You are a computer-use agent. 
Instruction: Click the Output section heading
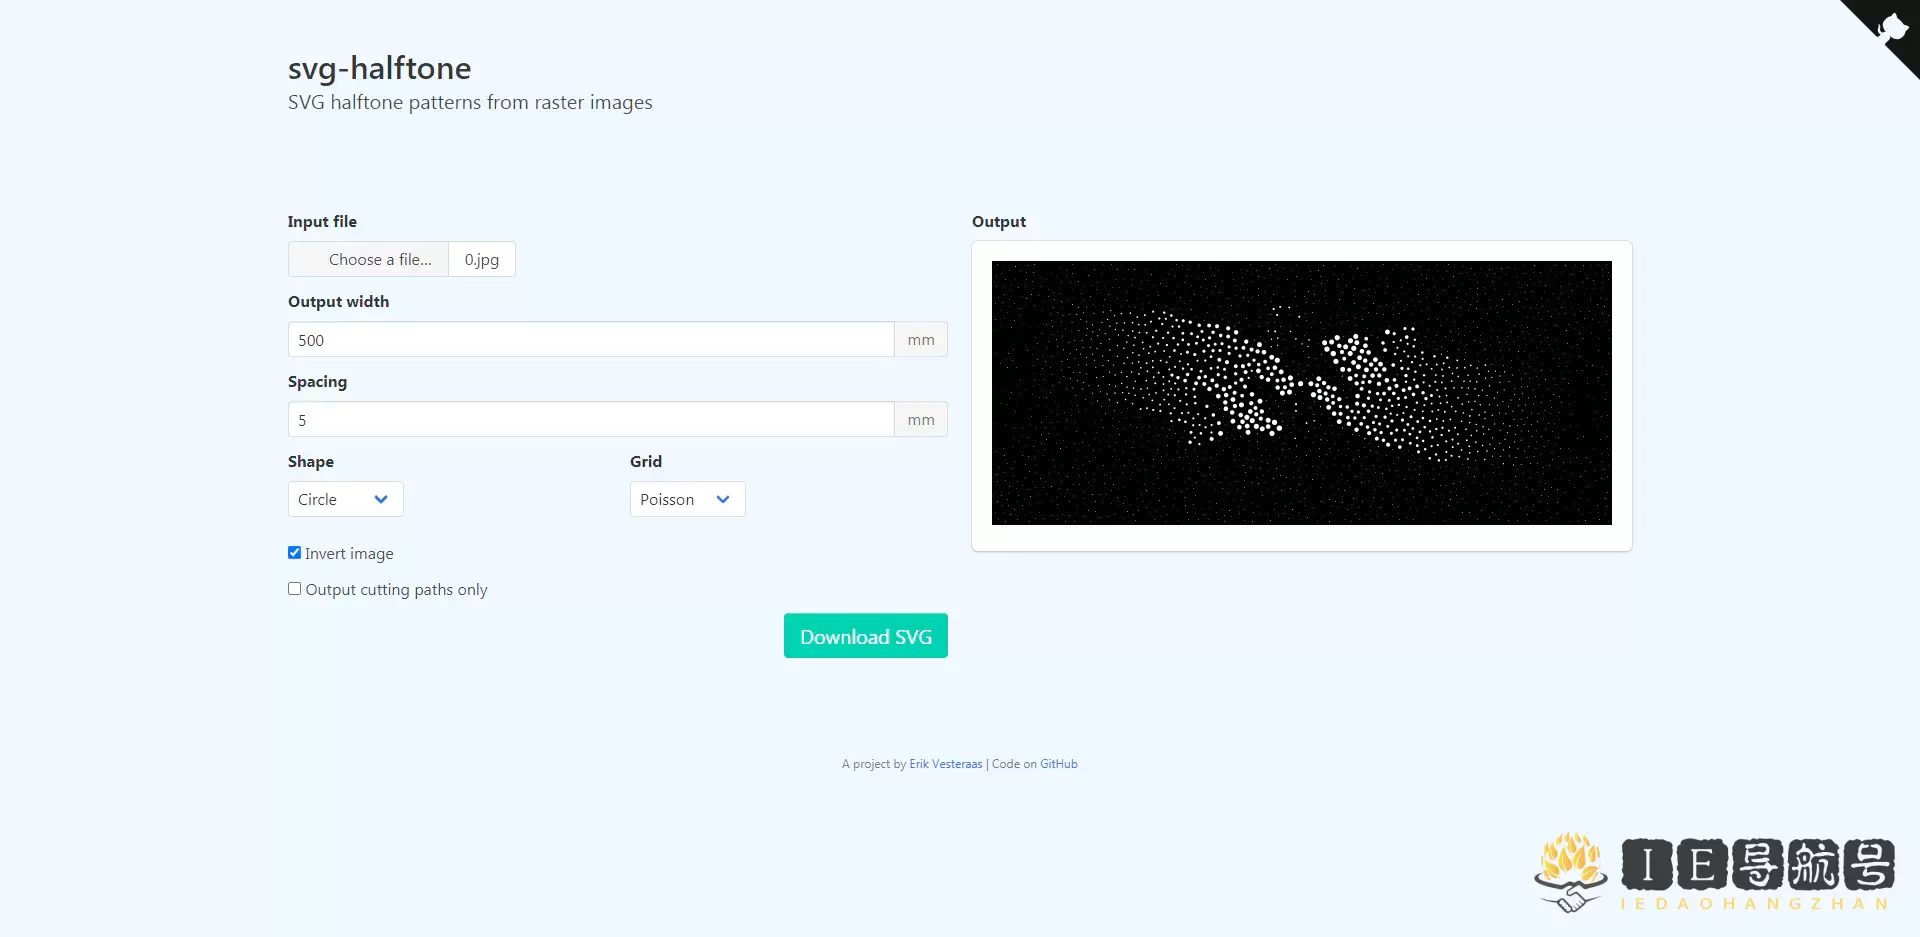998,221
